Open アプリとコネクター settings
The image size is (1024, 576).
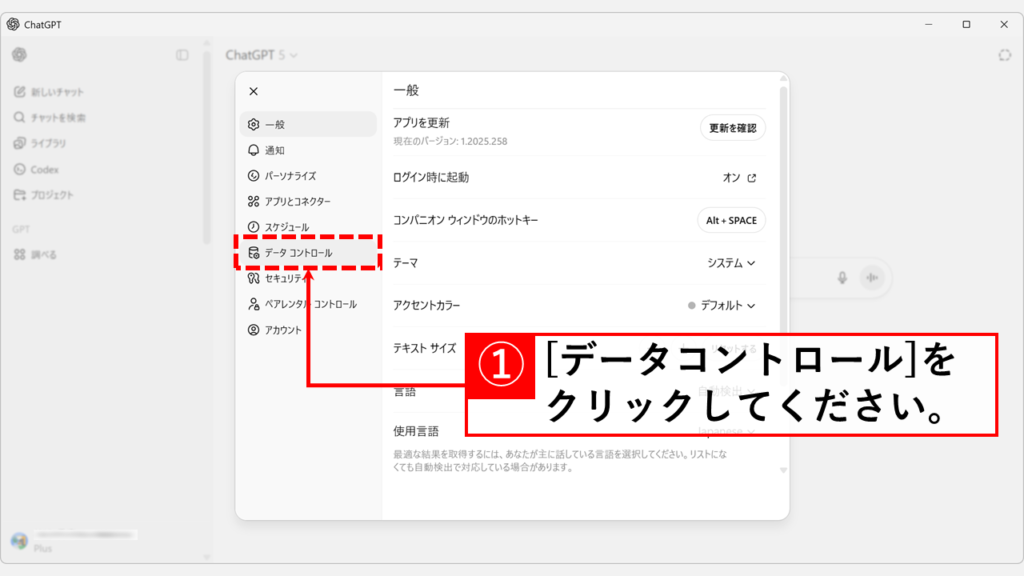point(297,201)
